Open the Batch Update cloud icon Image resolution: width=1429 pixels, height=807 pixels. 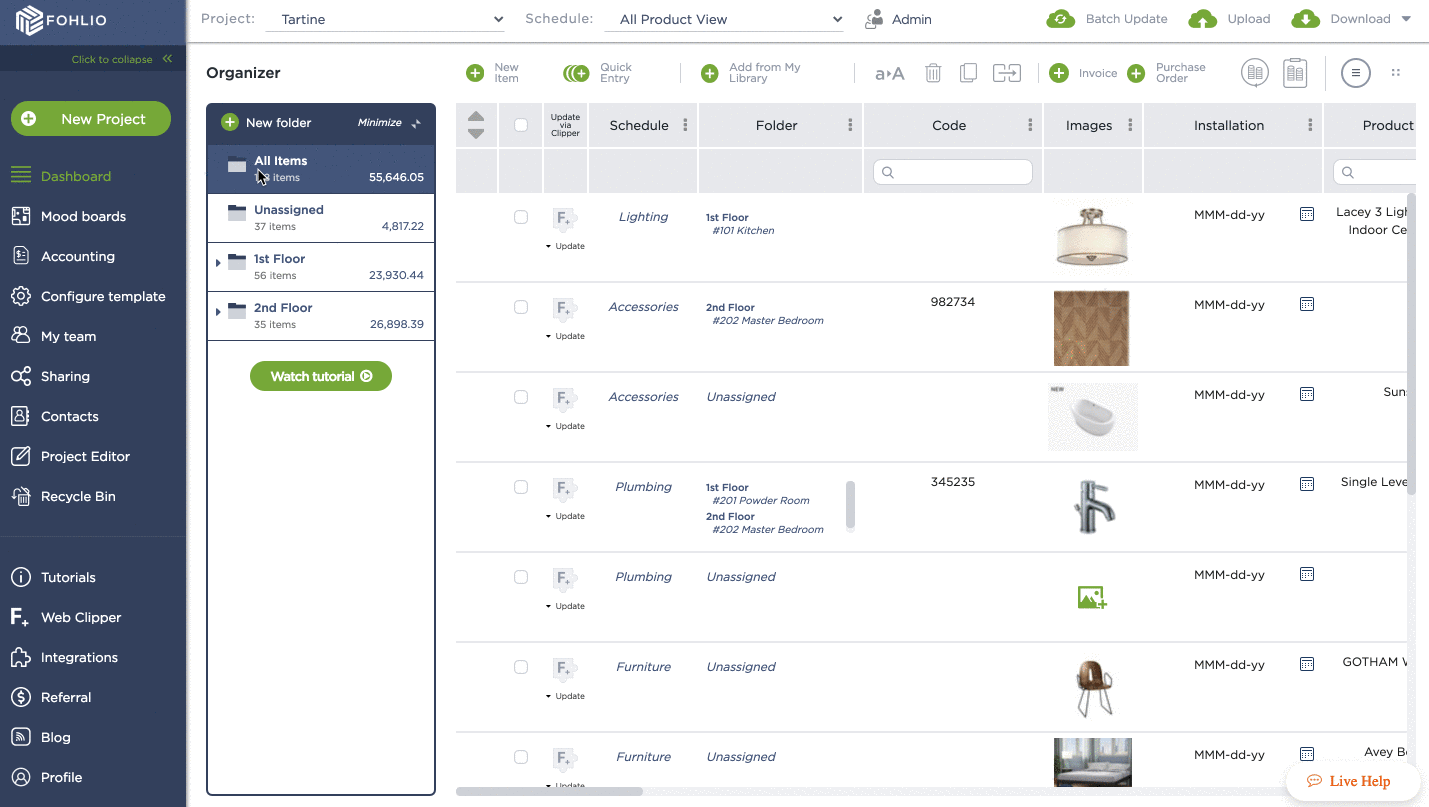tap(1060, 19)
